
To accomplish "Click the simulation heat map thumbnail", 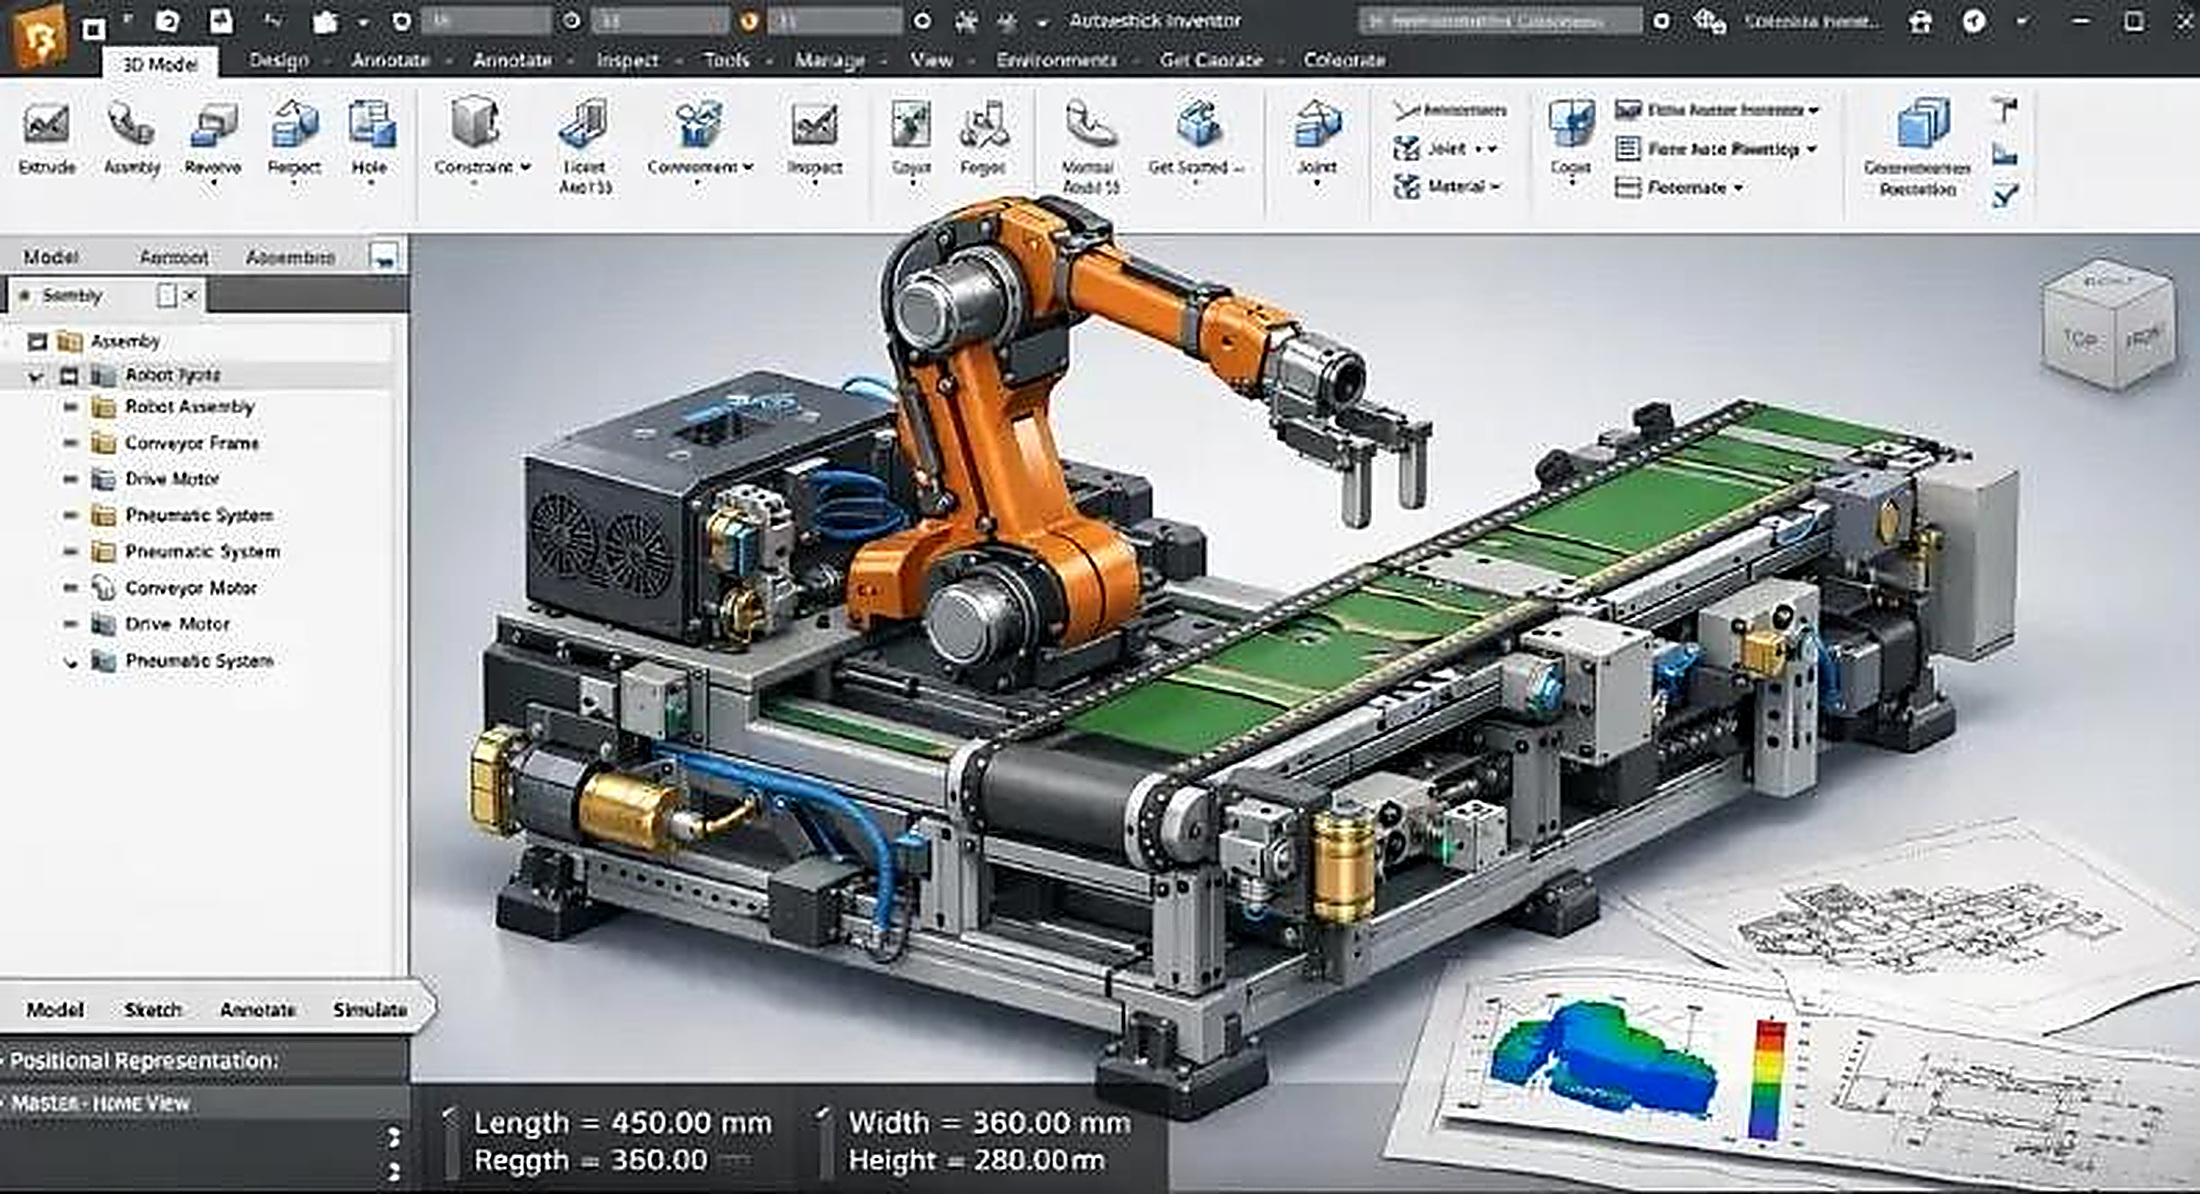I will coord(1603,1061).
